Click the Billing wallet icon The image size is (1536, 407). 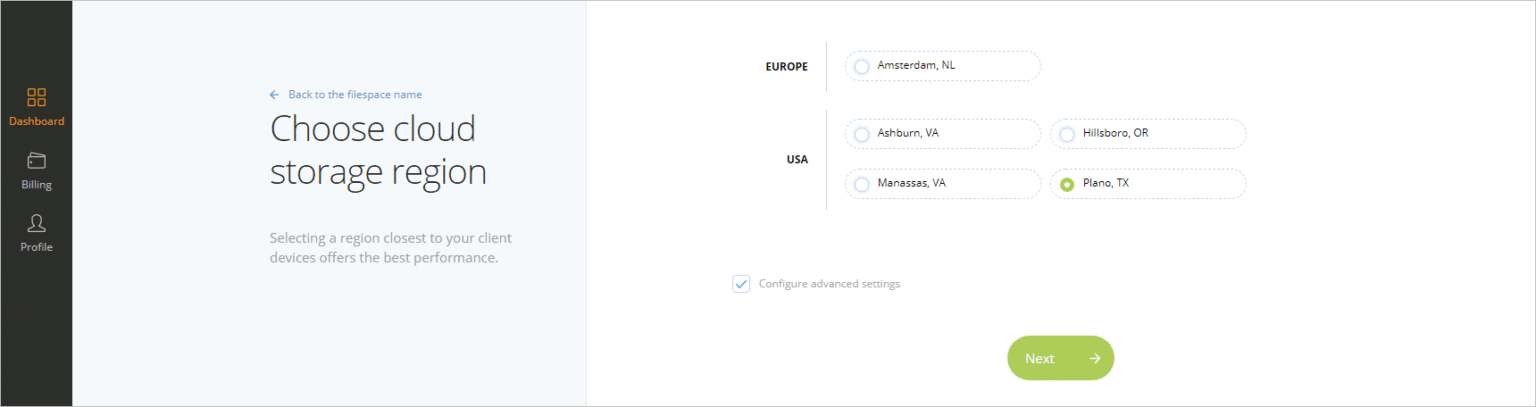point(36,161)
